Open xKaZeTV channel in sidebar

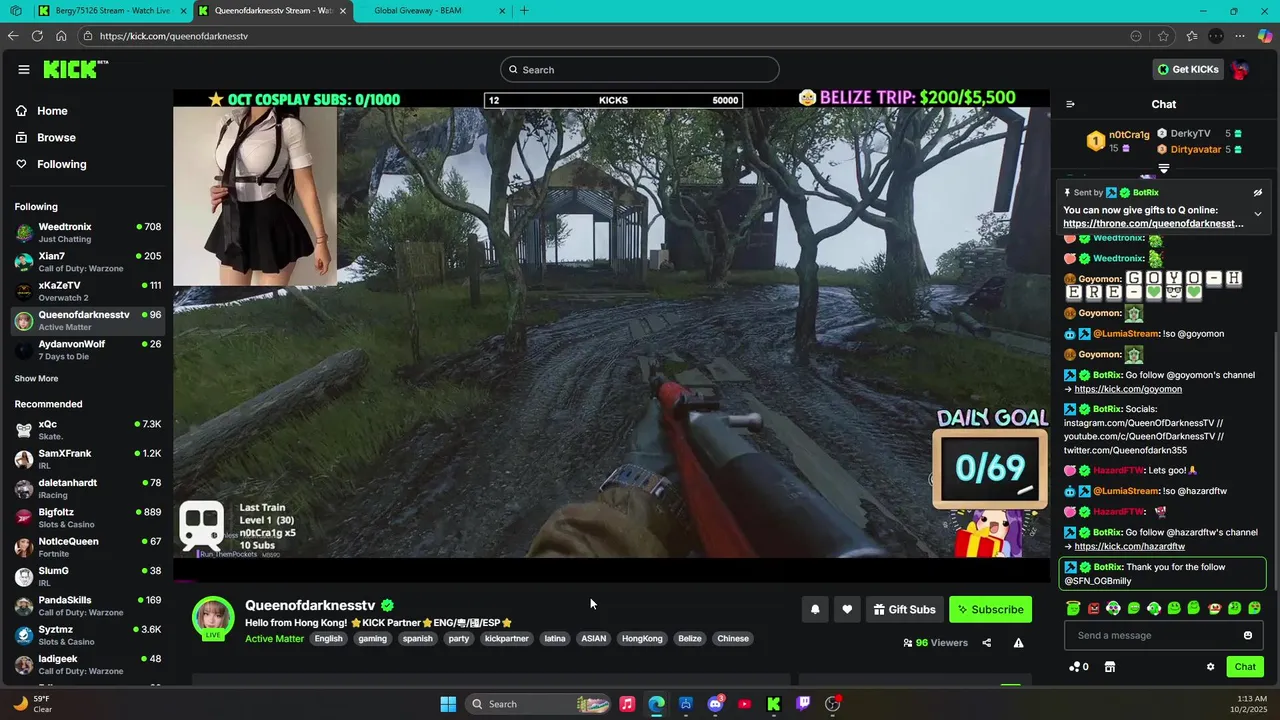click(x=88, y=291)
